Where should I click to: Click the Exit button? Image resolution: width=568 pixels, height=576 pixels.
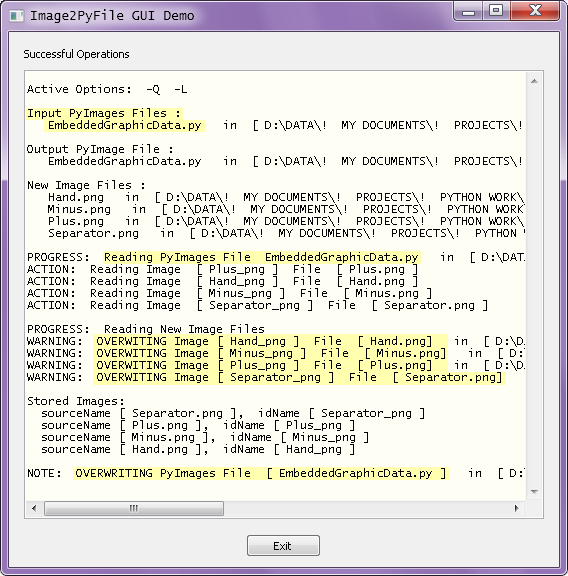tap(283, 546)
